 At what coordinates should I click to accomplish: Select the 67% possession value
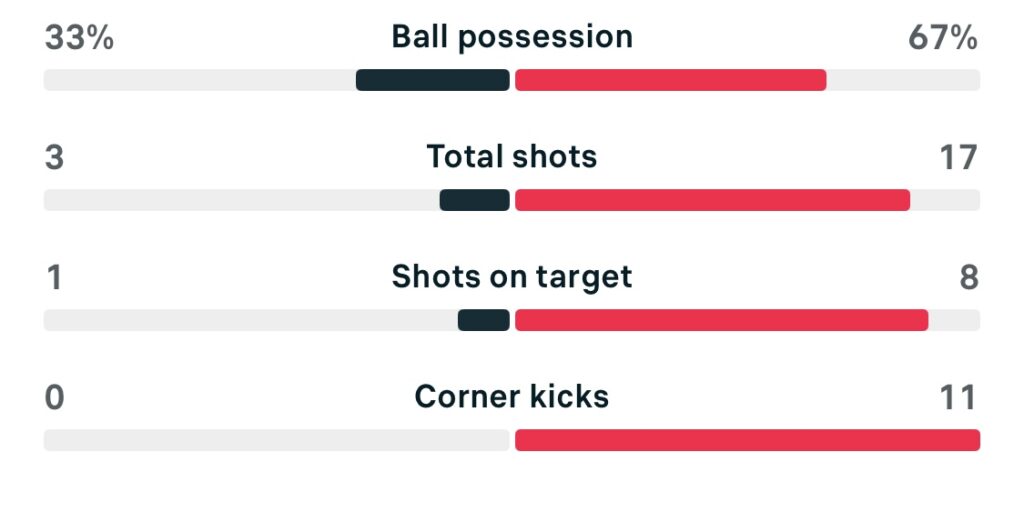[943, 38]
